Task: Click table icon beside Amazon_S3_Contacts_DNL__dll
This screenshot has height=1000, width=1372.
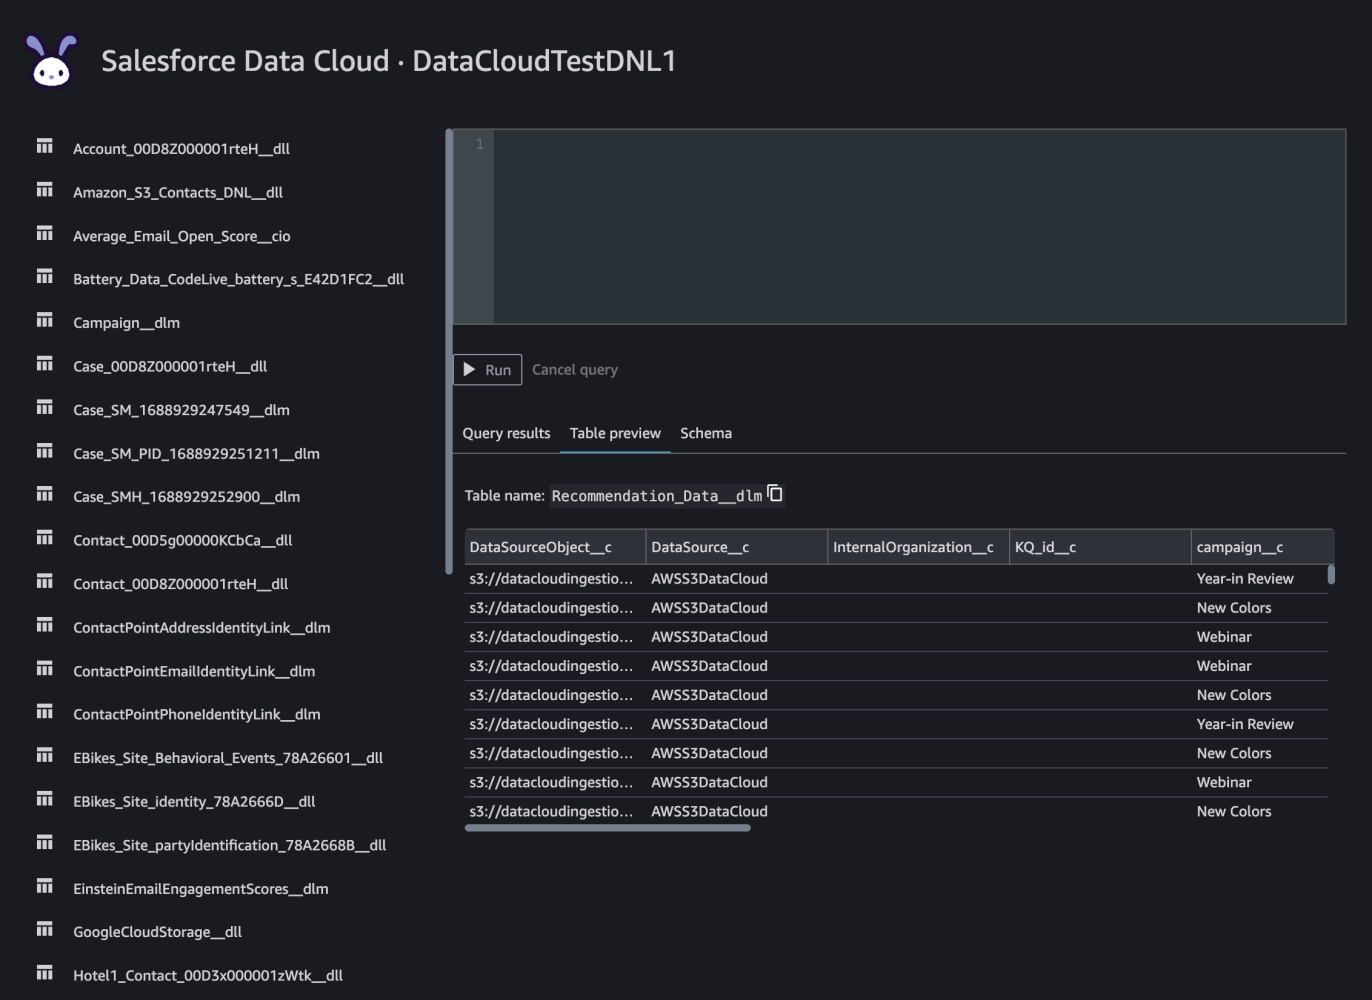Action: tap(45, 189)
